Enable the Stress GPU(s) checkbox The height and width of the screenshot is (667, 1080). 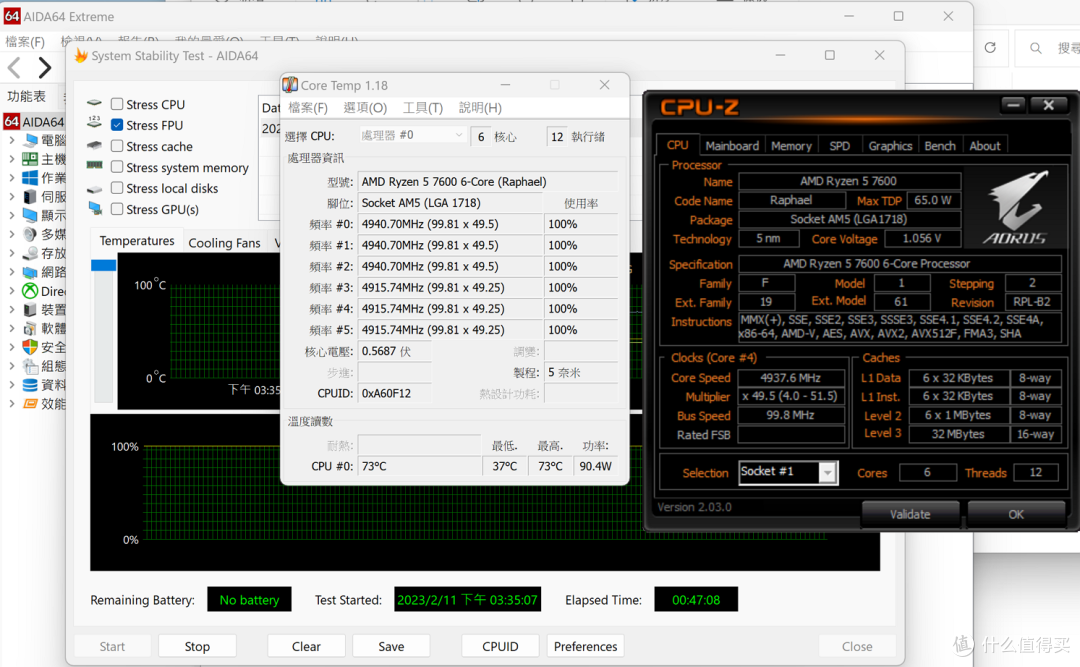tap(117, 209)
